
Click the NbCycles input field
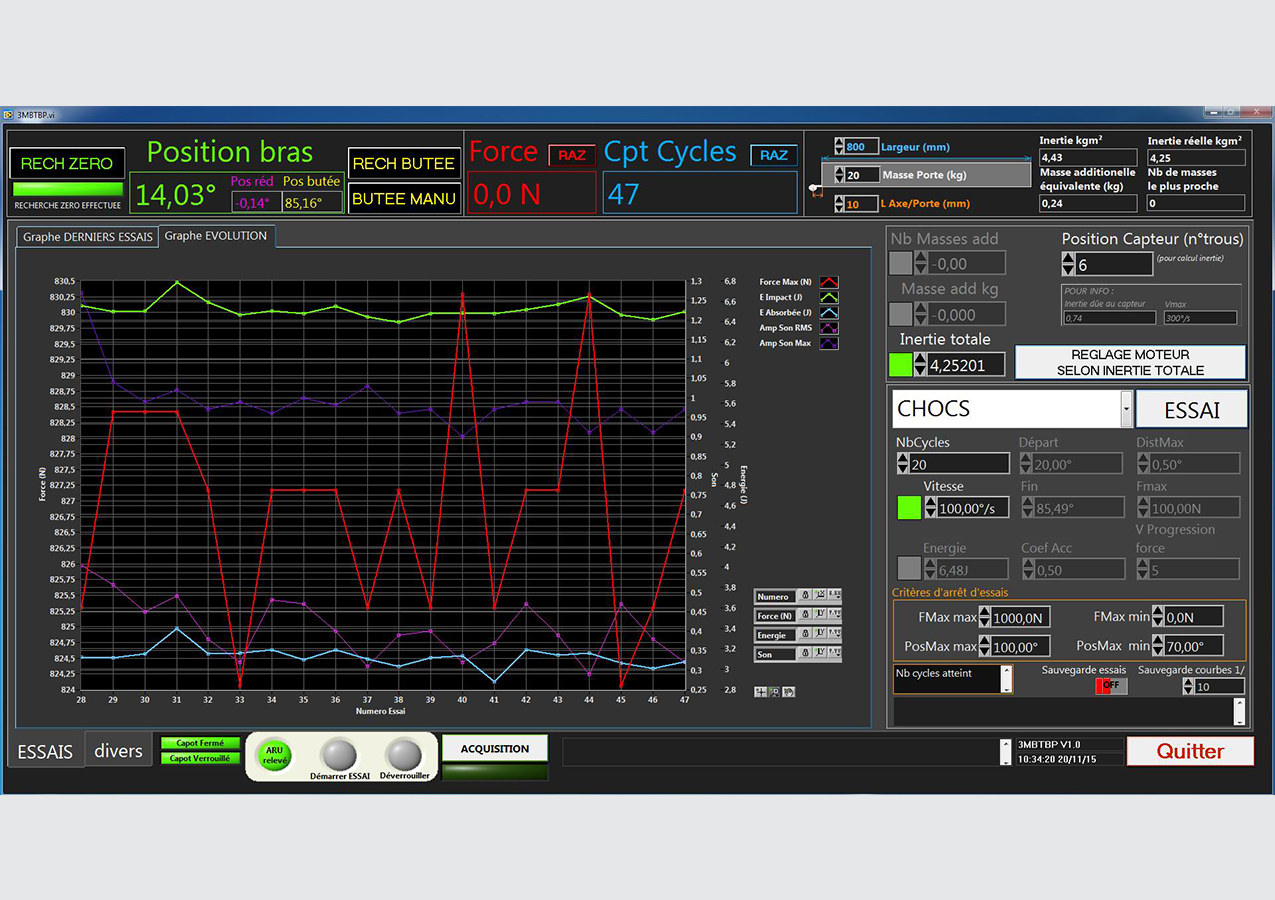click(960, 464)
